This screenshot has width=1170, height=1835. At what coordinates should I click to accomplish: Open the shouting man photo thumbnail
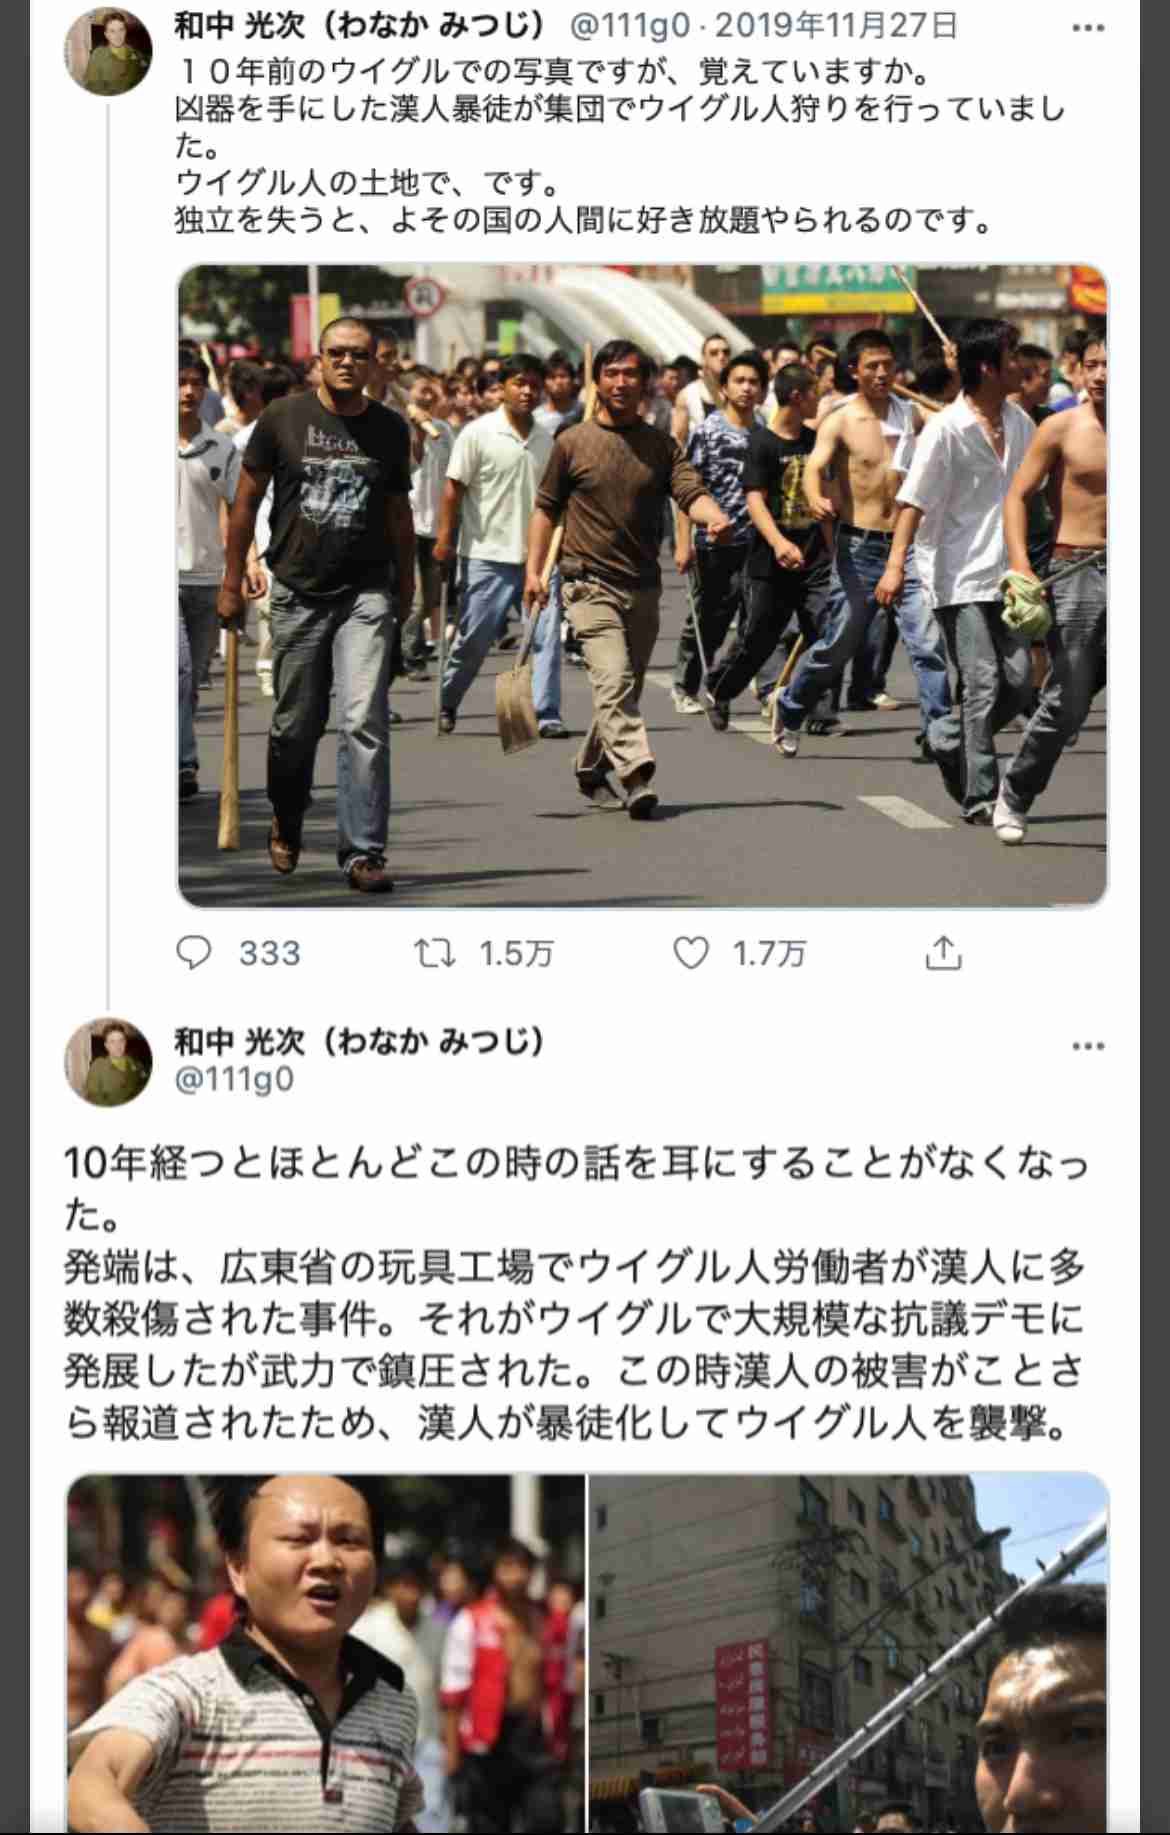coord(325,1653)
